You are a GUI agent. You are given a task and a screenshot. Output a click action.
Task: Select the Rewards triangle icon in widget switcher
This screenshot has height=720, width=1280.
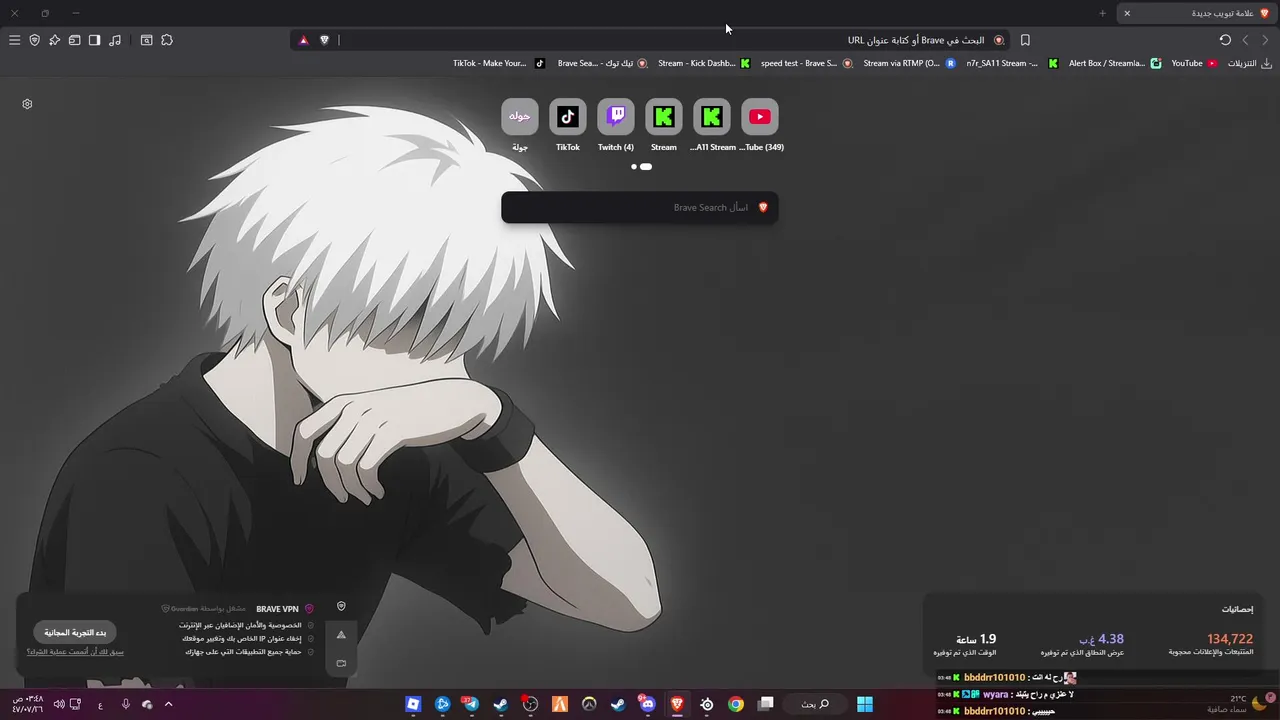pos(341,635)
